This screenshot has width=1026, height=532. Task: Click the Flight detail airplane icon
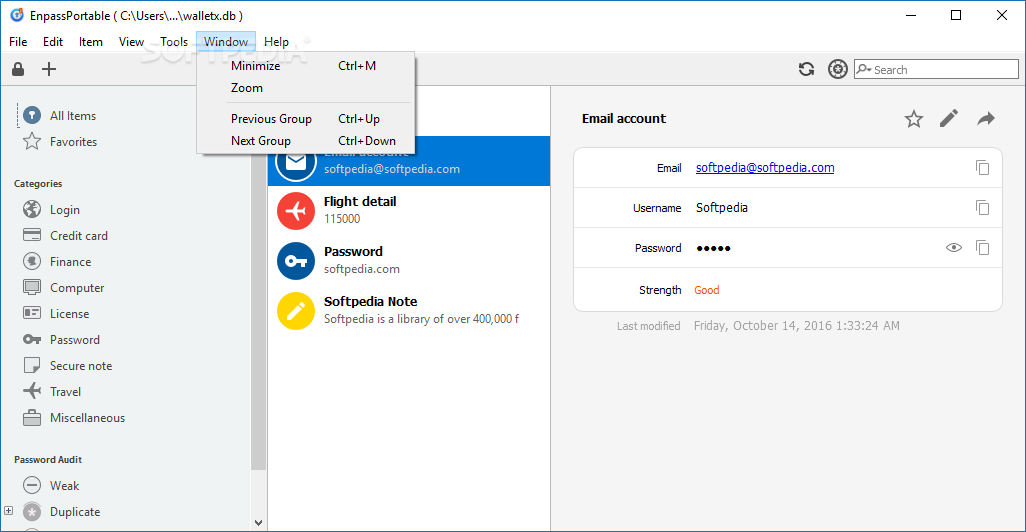pyautogui.click(x=296, y=211)
